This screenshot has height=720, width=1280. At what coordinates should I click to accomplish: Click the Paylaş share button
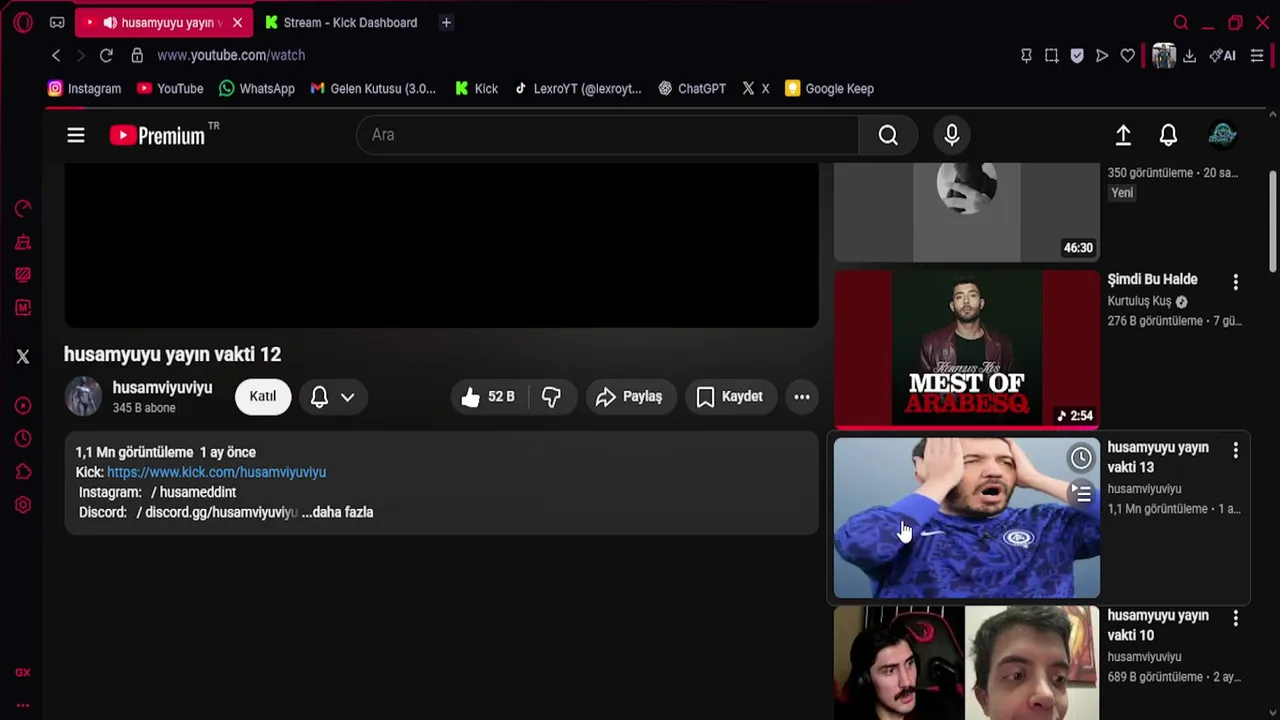click(629, 397)
